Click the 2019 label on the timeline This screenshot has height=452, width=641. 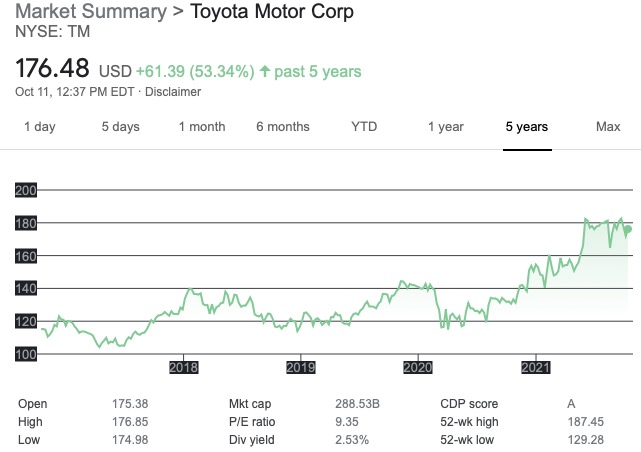301,367
